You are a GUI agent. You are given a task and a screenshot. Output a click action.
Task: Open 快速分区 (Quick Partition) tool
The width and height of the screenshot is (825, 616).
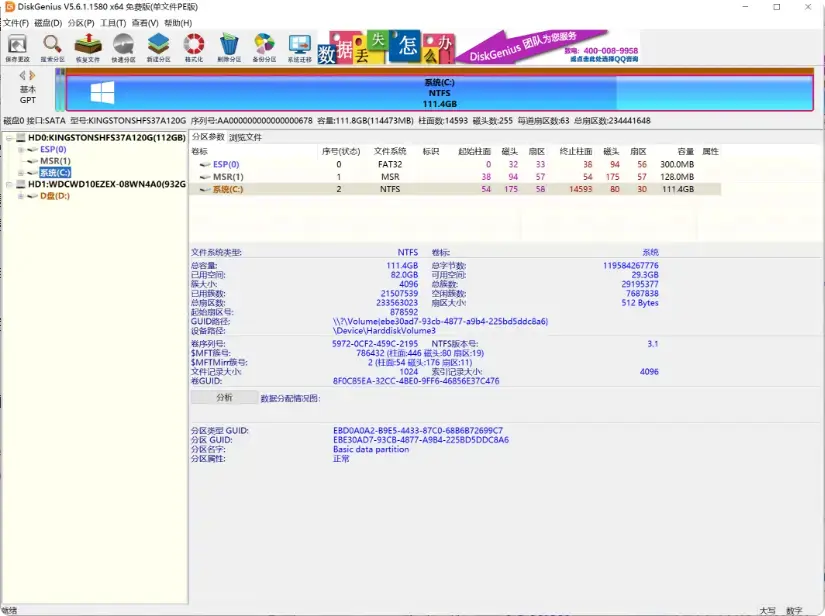tap(124, 45)
